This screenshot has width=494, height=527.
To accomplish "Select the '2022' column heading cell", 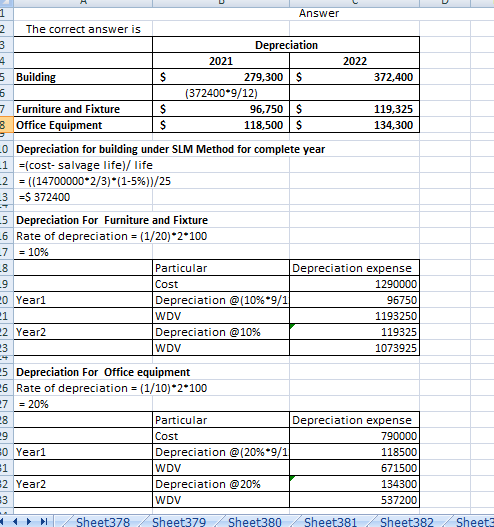I will (355, 61).
